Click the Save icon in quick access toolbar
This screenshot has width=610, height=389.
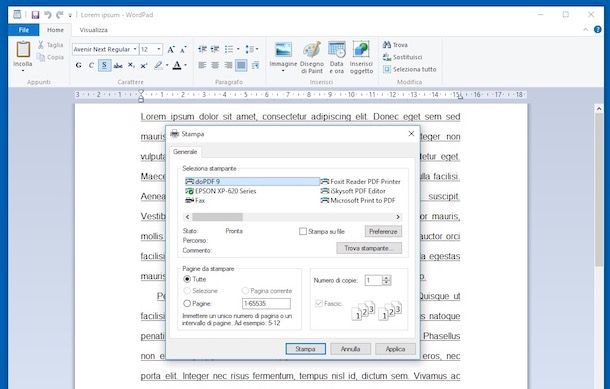click(x=35, y=15)
